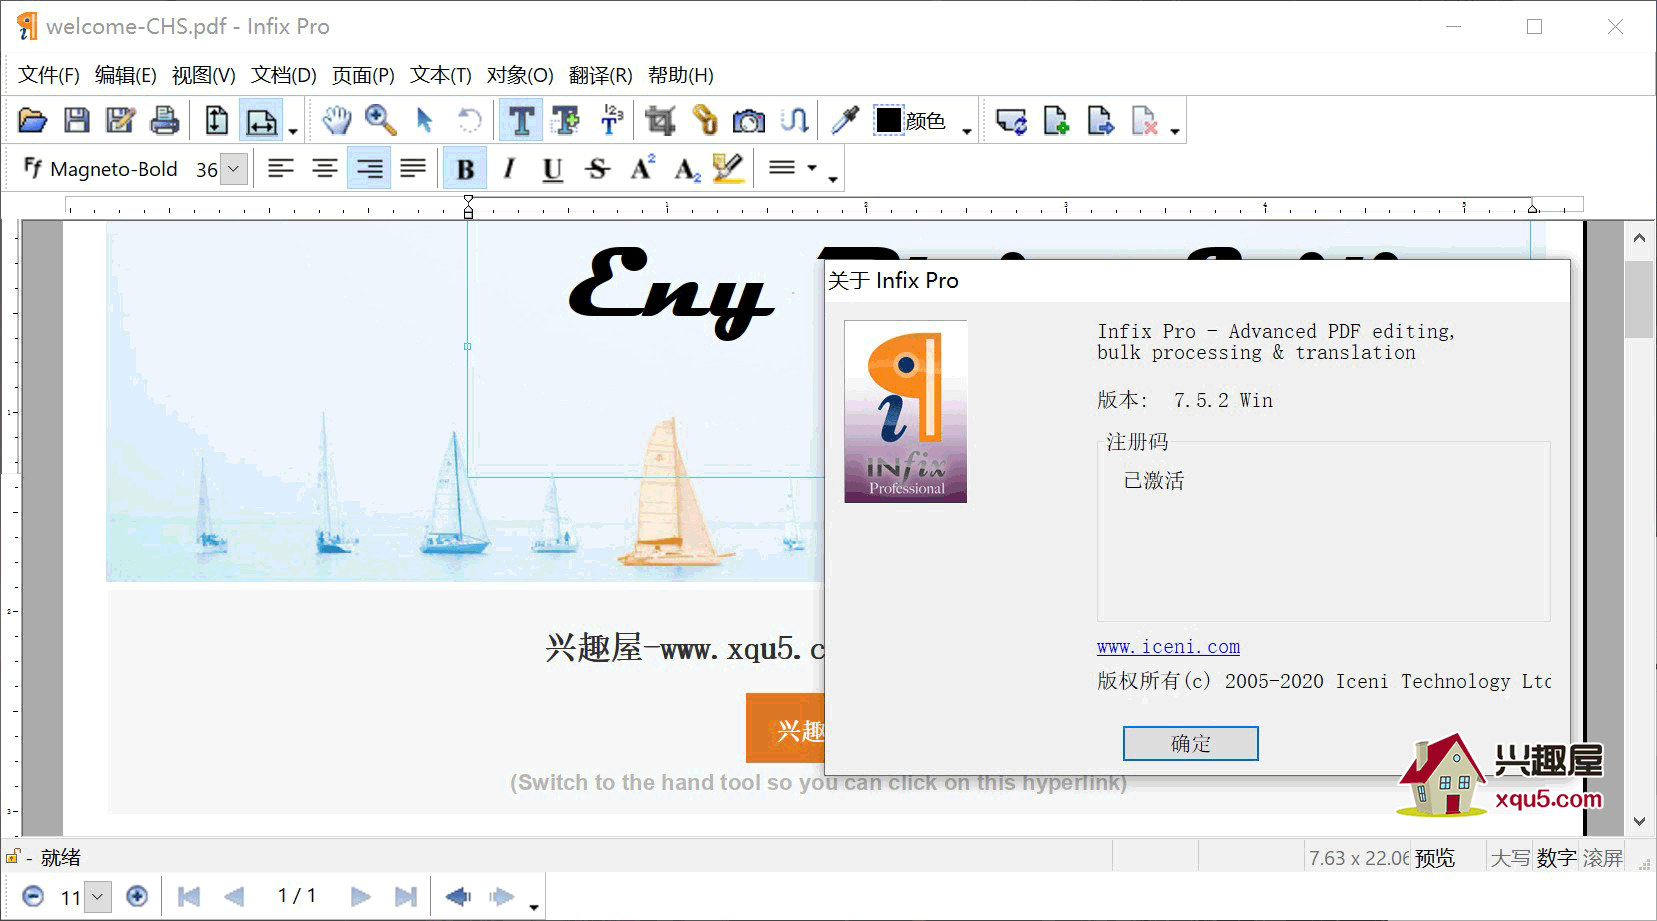Open the 页面(P) menu

[363, 75]
